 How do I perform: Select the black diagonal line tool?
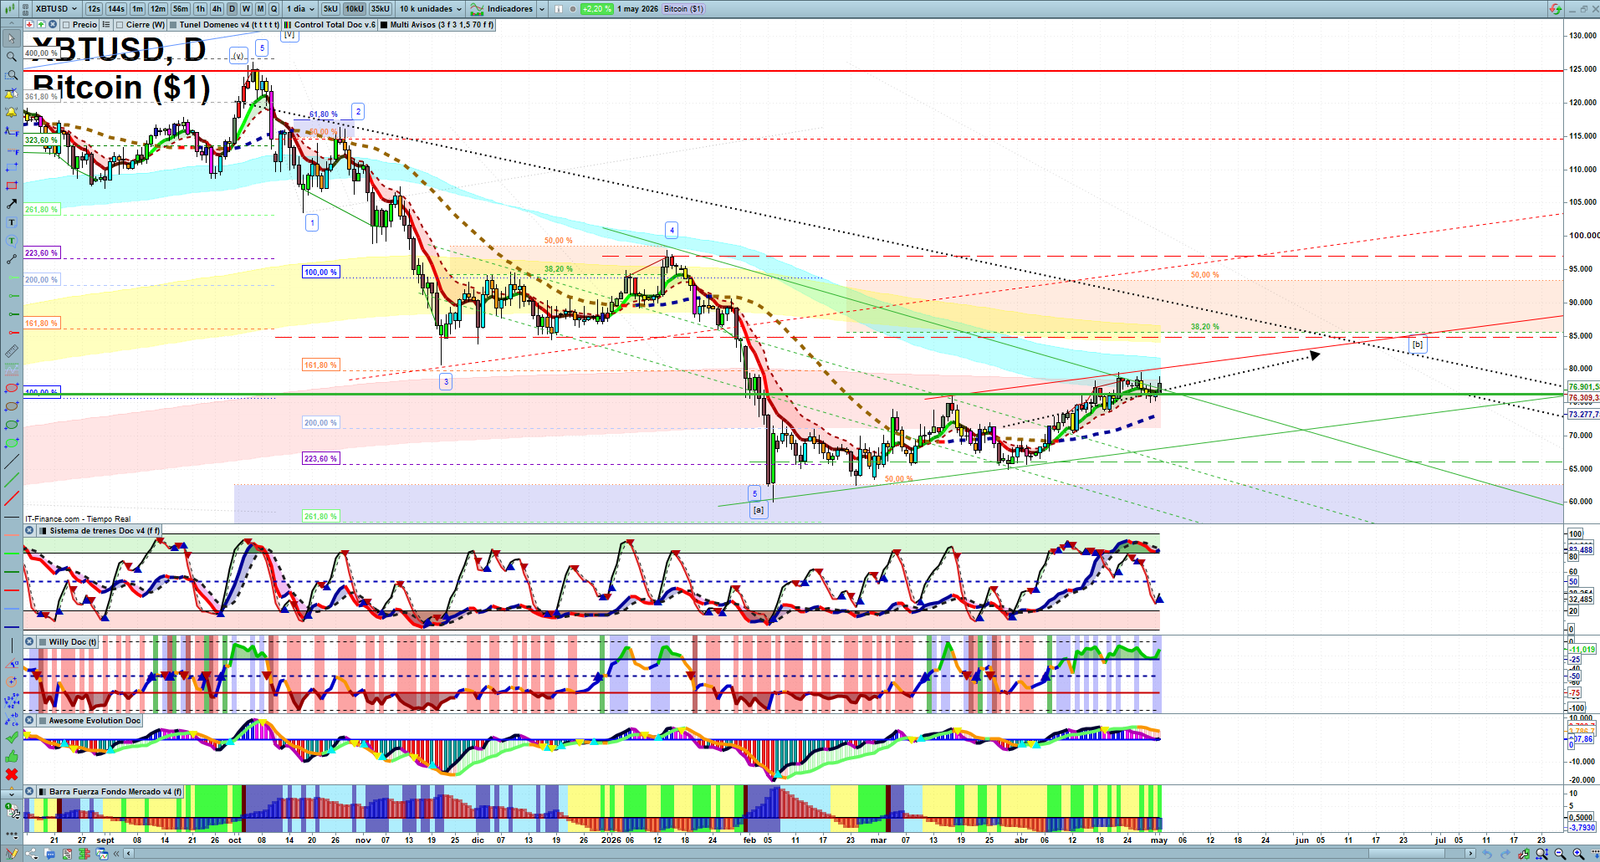tap(12, 461)
